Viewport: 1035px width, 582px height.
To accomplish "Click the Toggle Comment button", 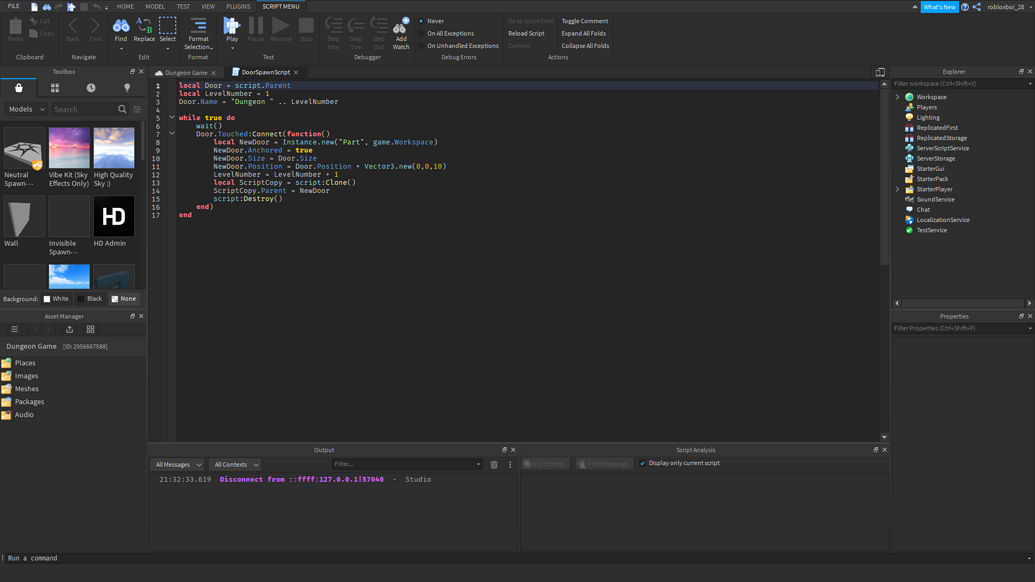I will point(584,21).
